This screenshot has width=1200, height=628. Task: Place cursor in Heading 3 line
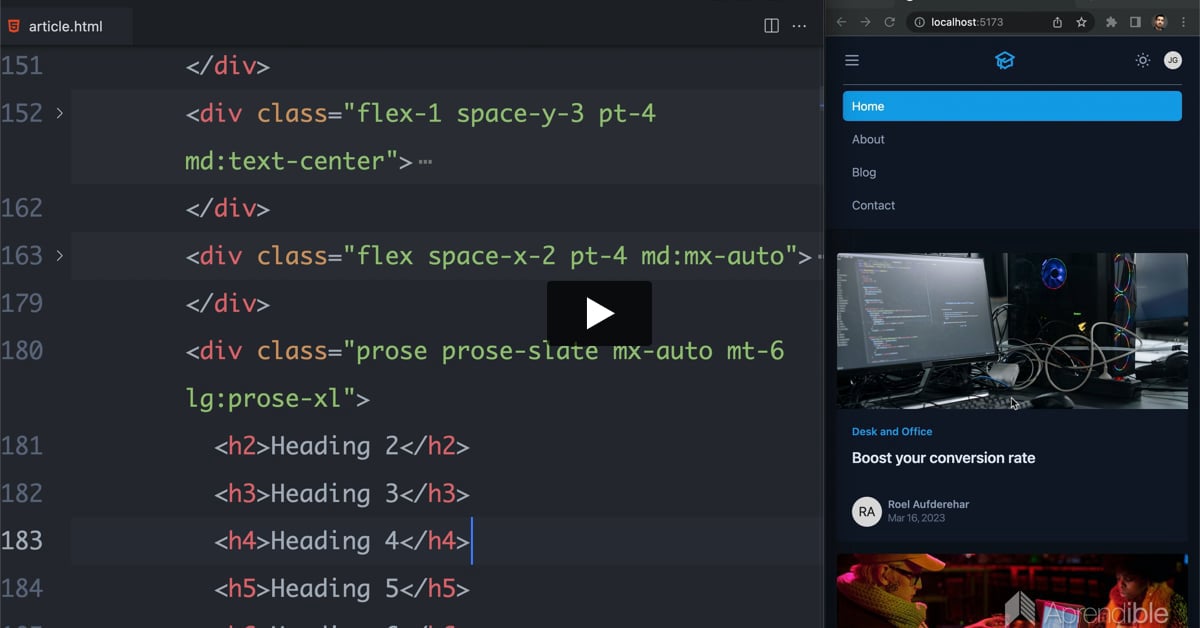(x=342, y=494)
